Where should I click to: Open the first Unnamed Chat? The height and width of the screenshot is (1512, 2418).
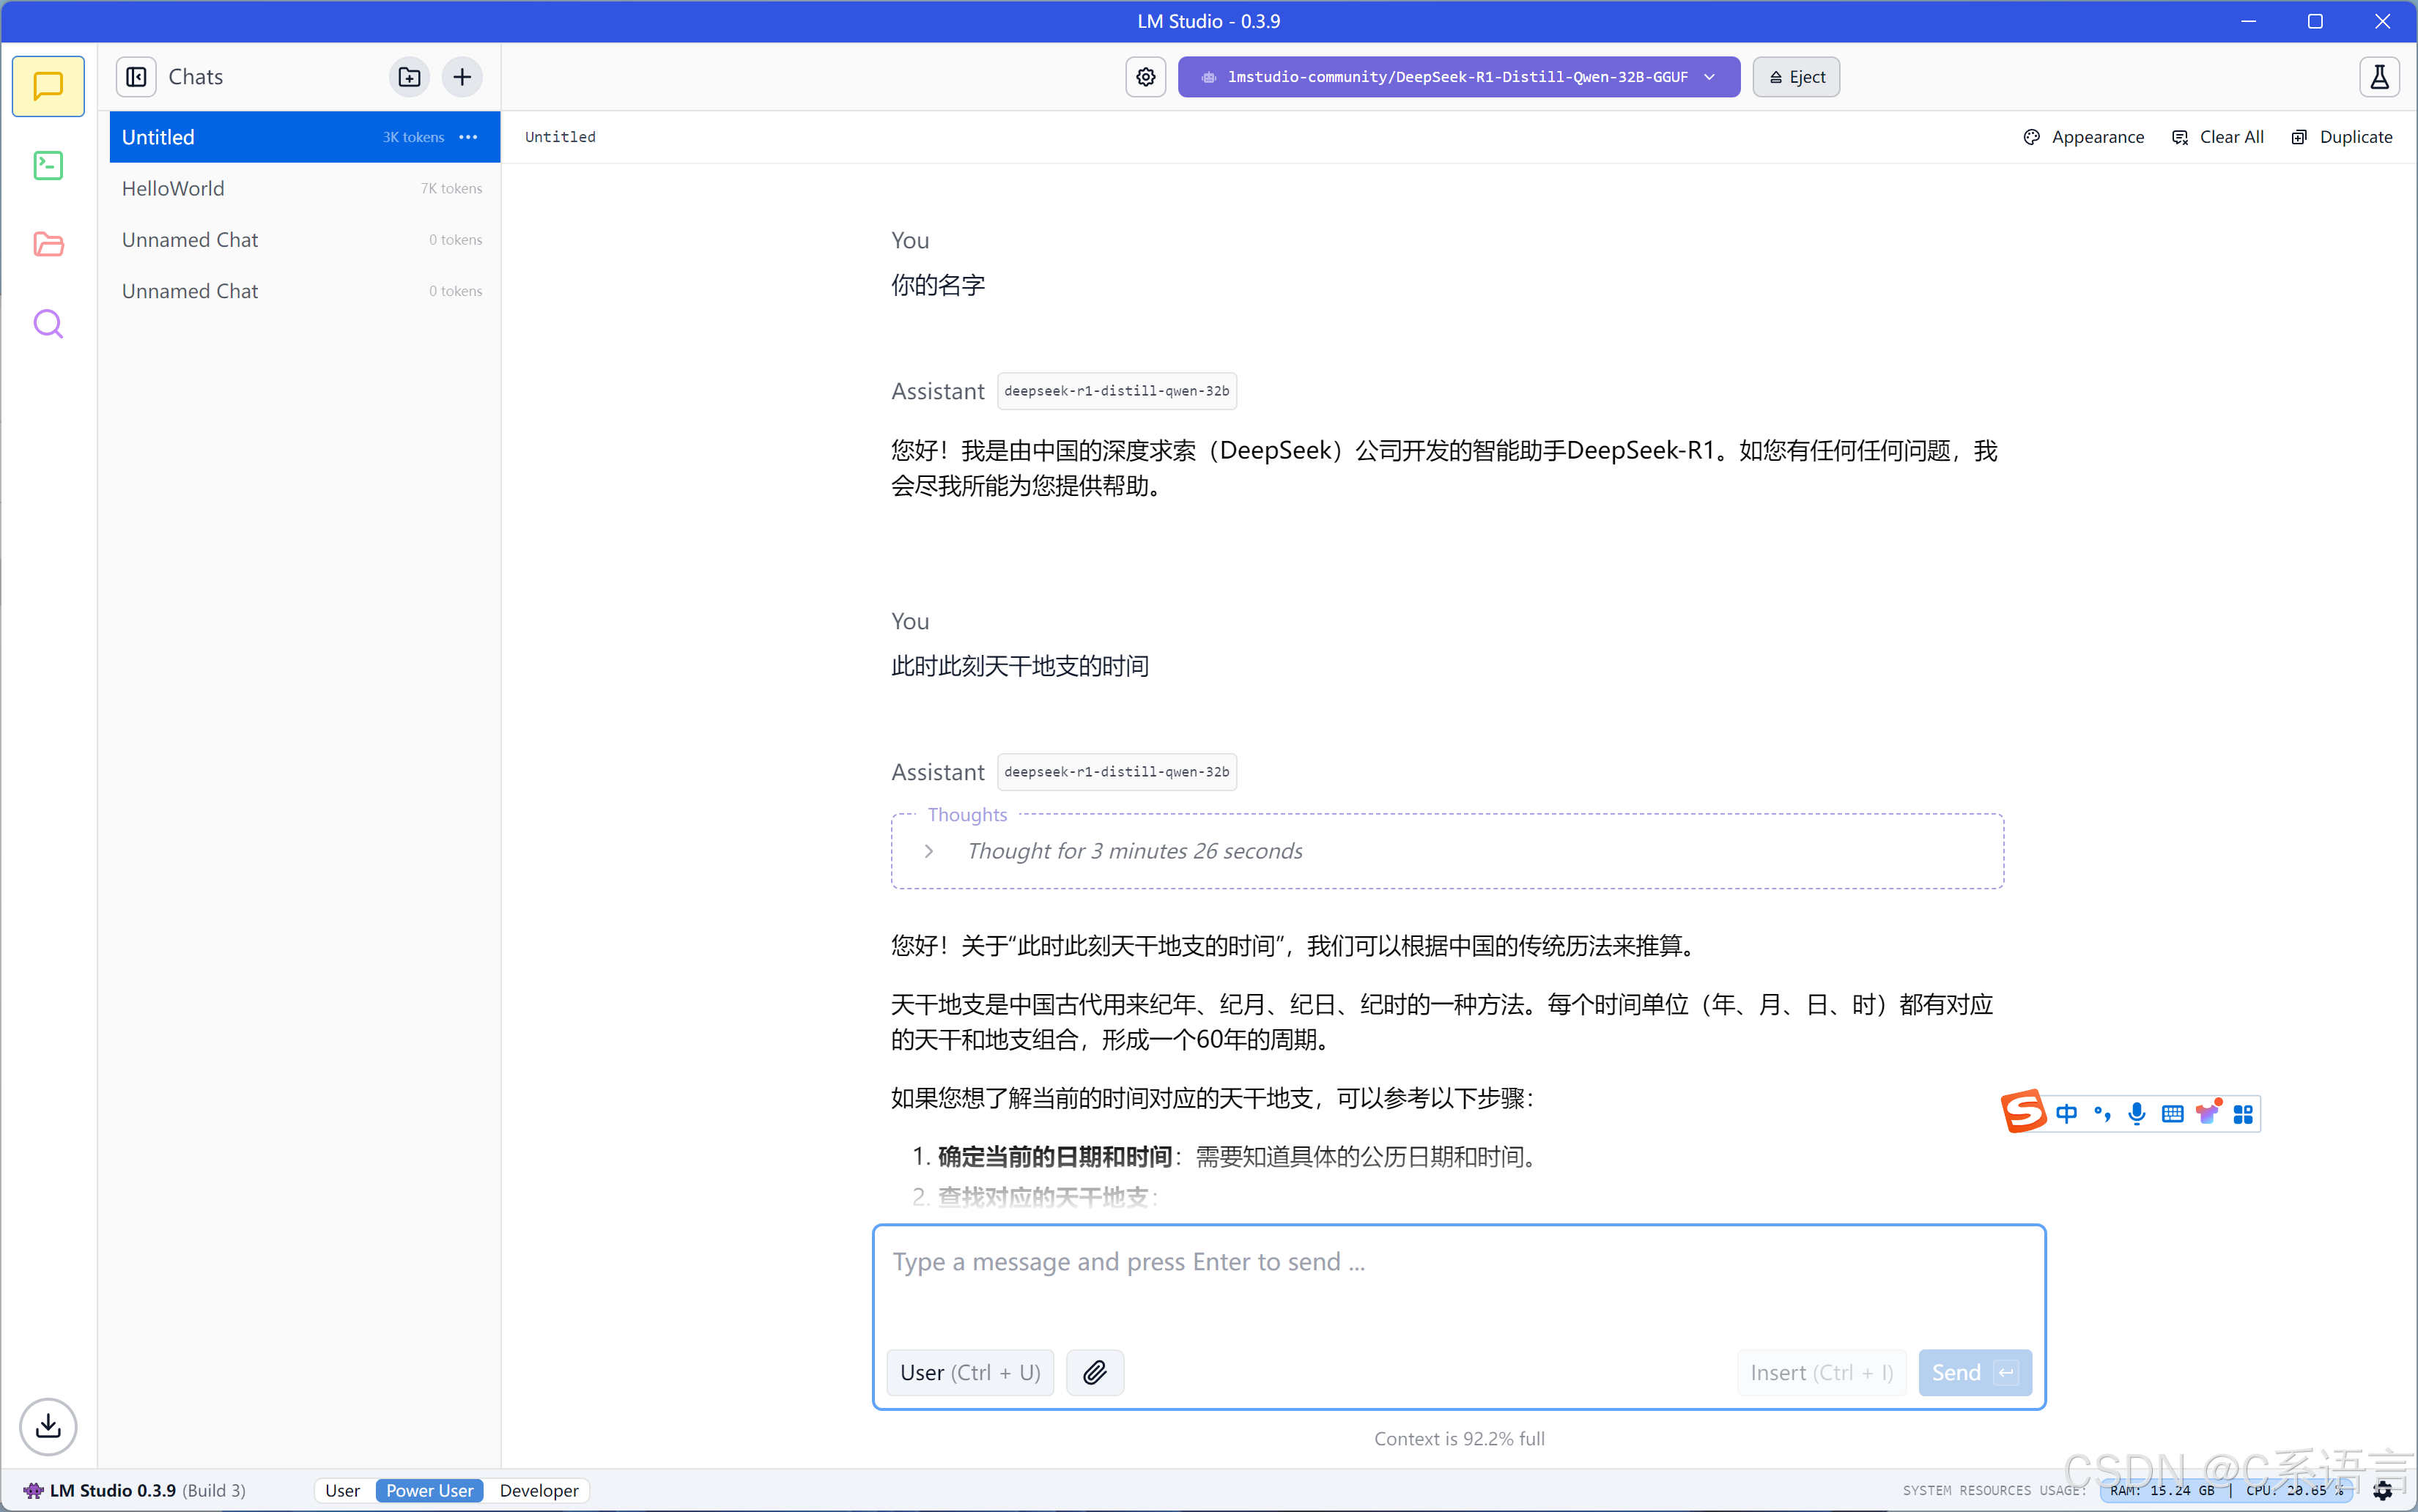304,240
